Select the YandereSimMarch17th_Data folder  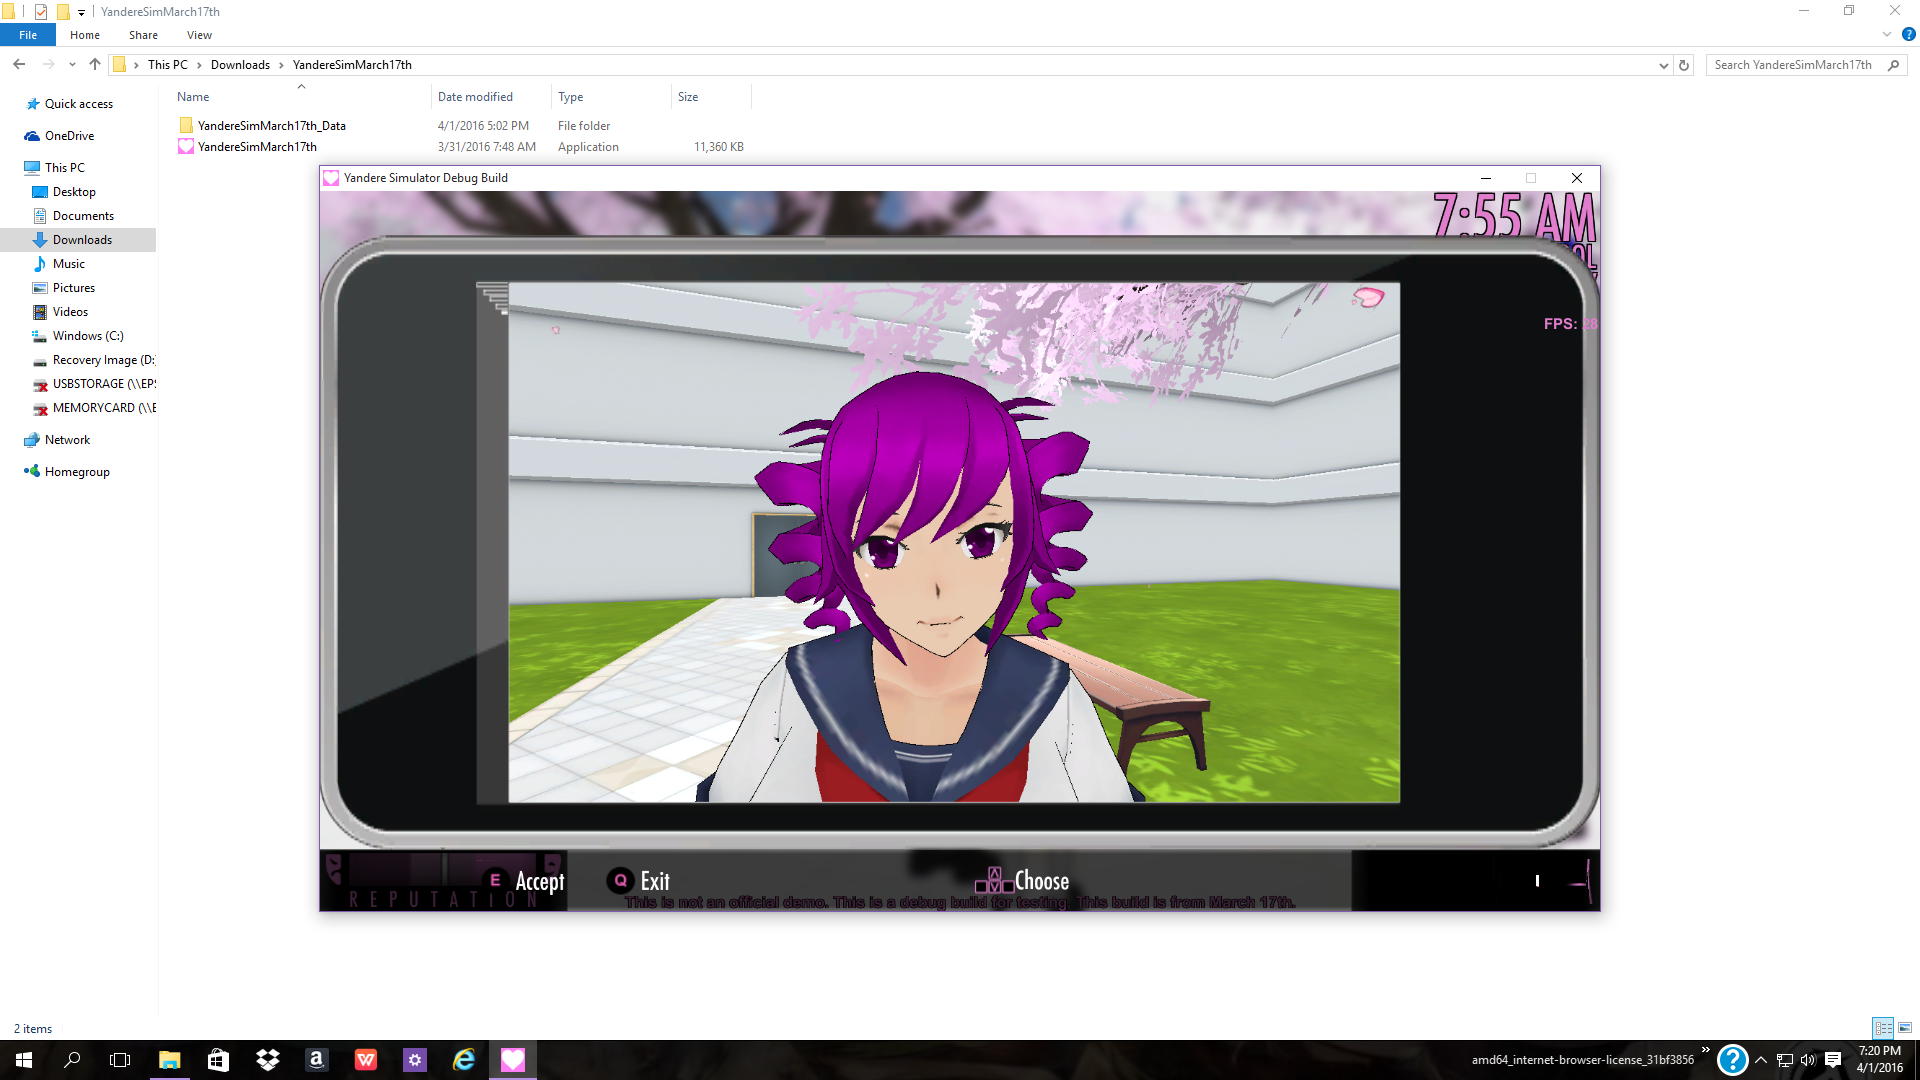271,126
